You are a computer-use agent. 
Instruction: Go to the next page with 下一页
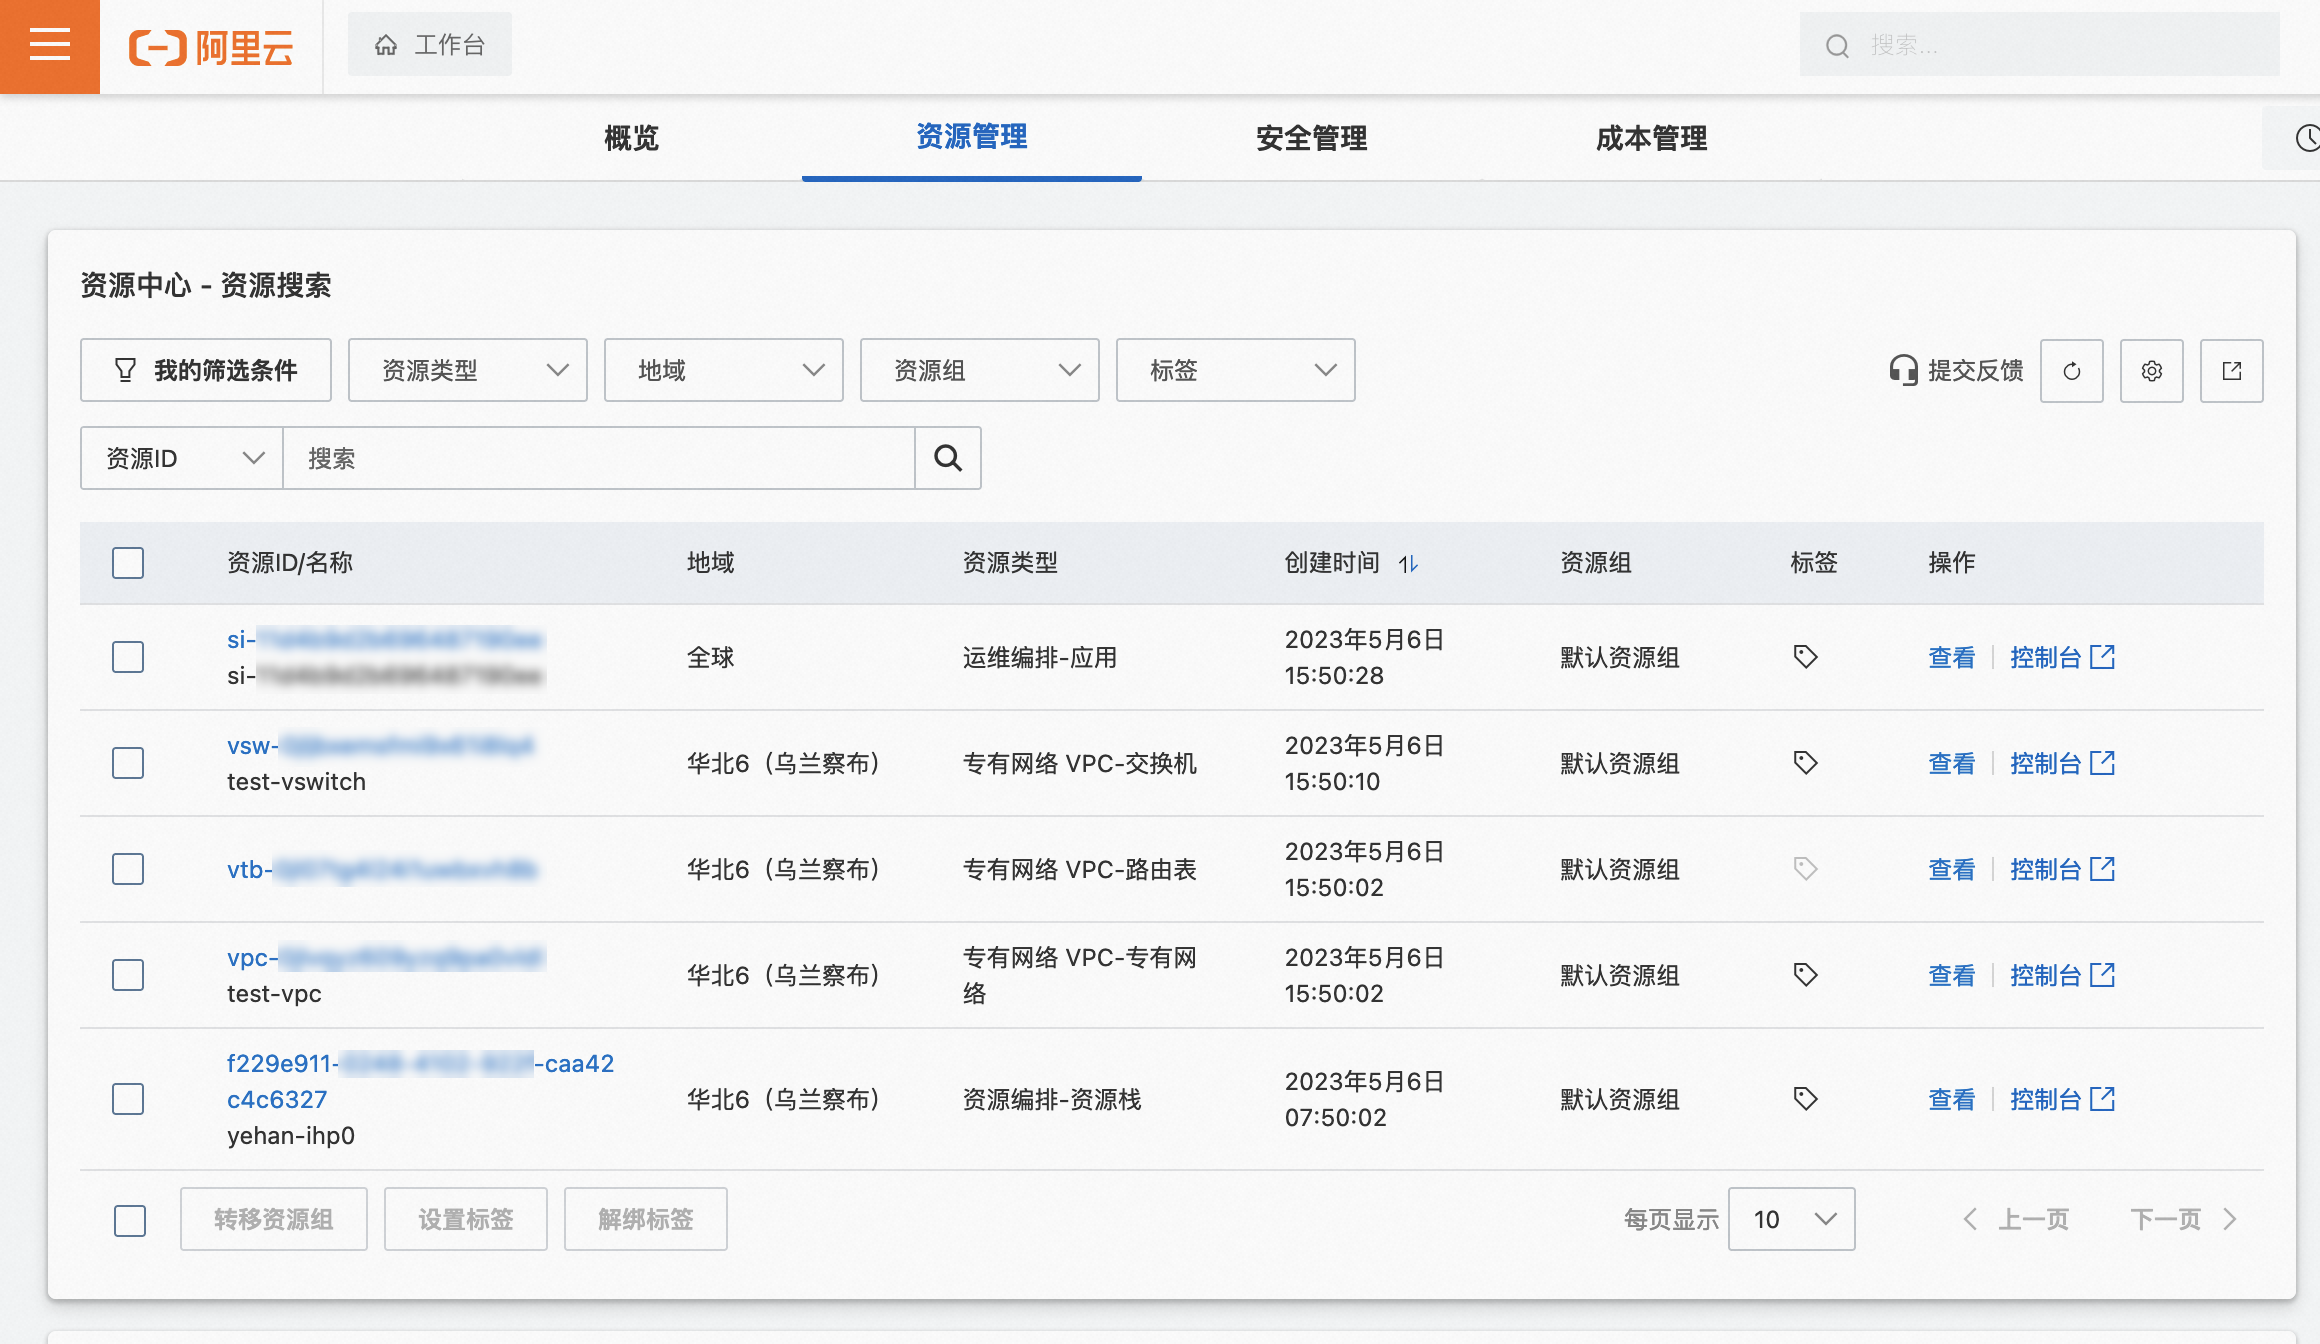[x=2183, y=1219]
